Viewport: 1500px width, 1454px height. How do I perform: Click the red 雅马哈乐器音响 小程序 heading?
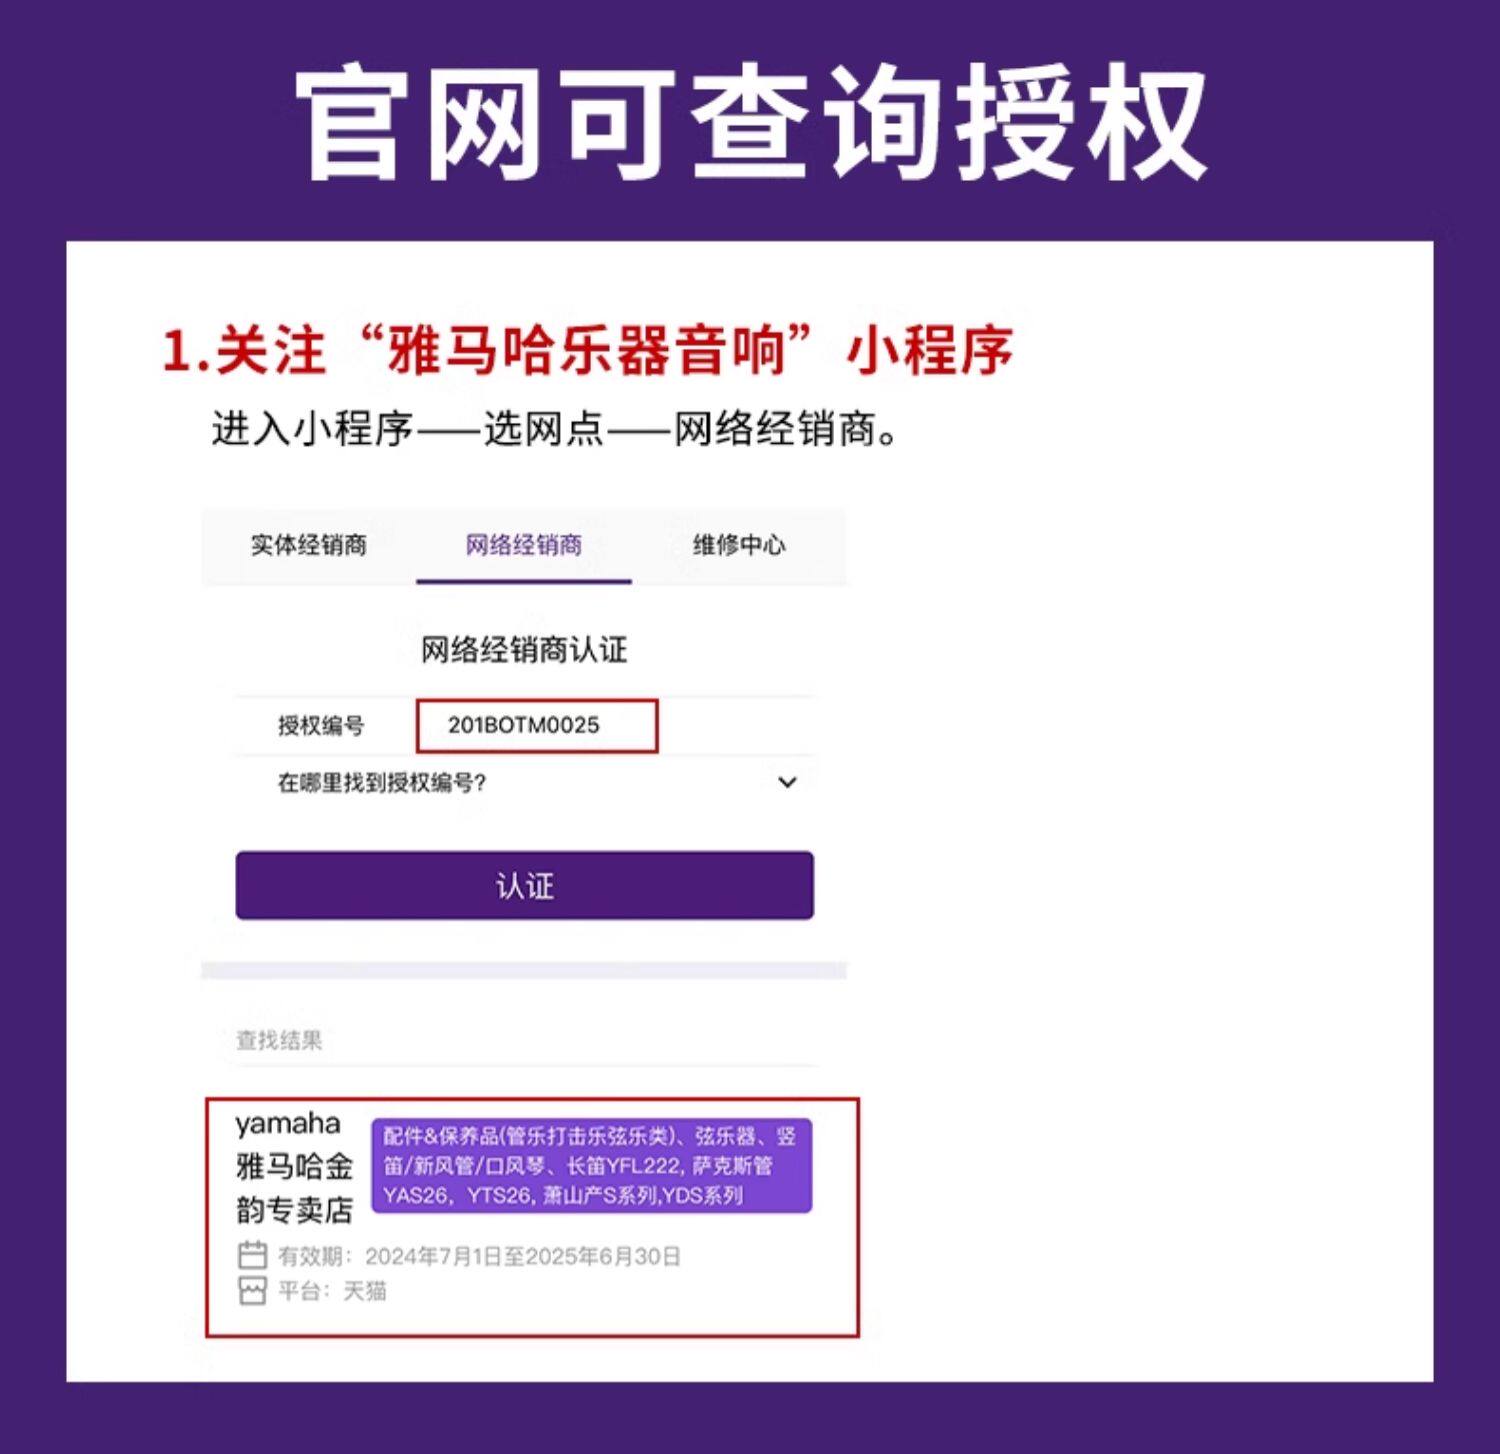pos(588,350)
